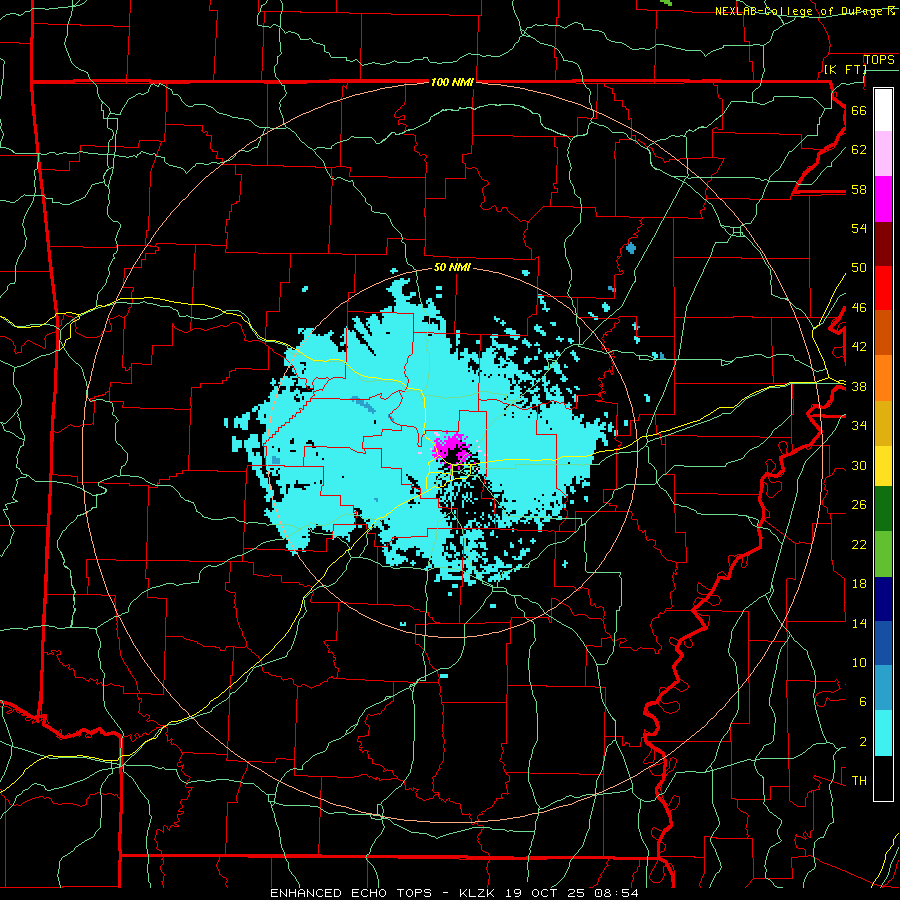The height and width of the screenshot is (900, 900).
Task: Pick the dark red maroon legend swatch
Action: pyautogui.click(x=883, y=244)
